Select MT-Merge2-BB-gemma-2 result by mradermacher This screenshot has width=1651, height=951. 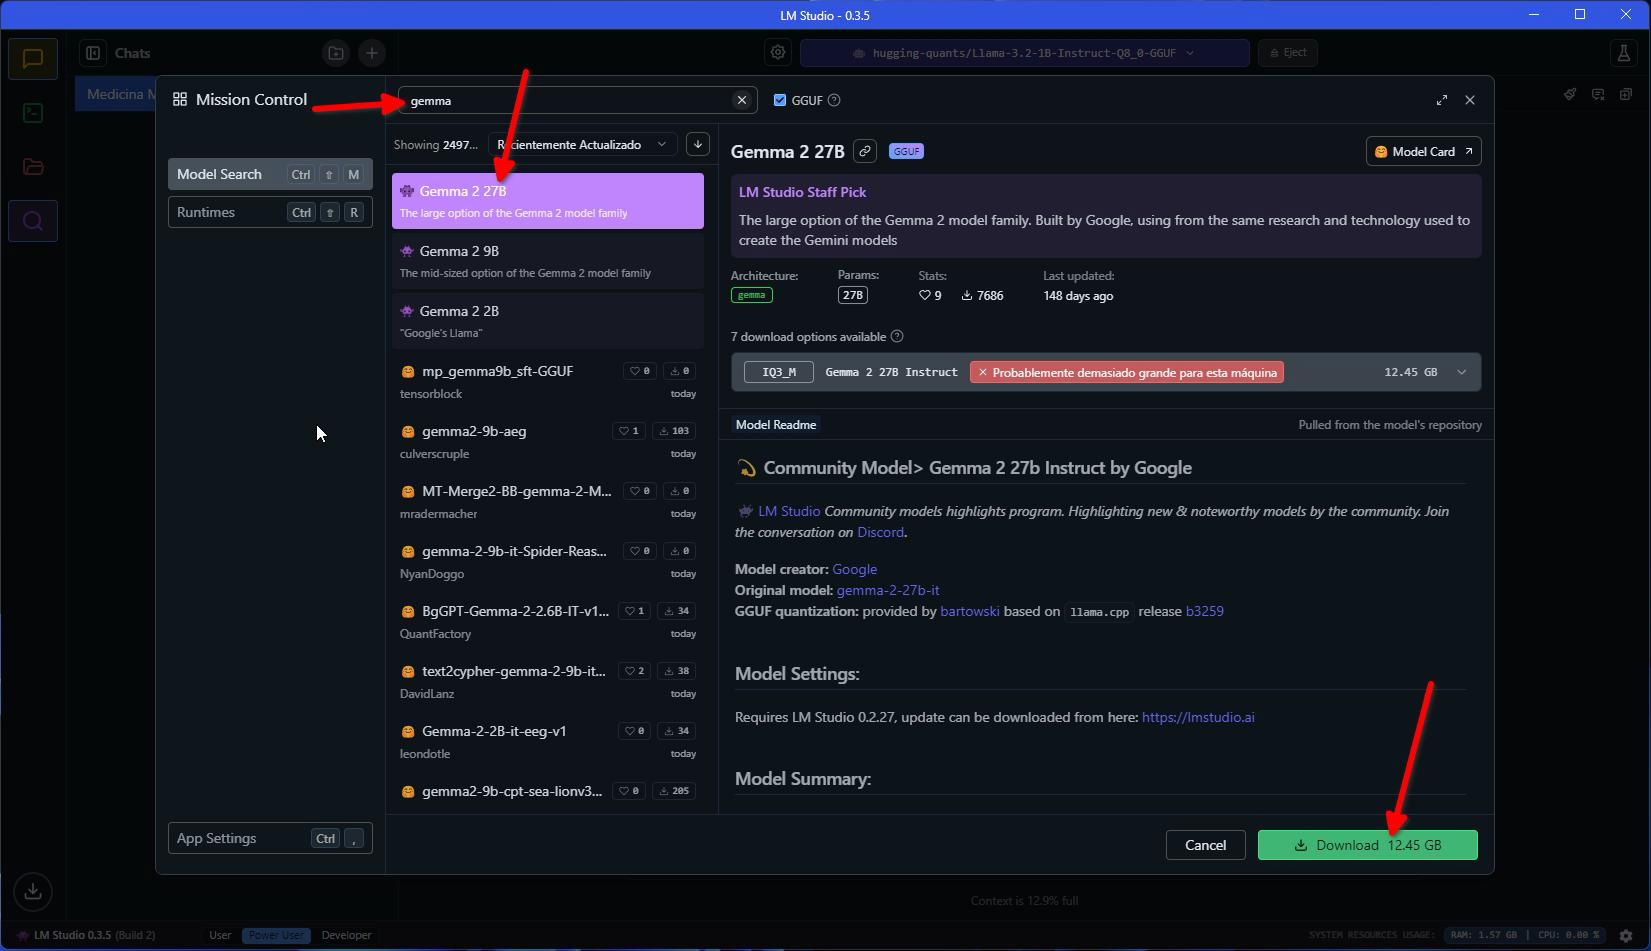(x=548, y=501)
